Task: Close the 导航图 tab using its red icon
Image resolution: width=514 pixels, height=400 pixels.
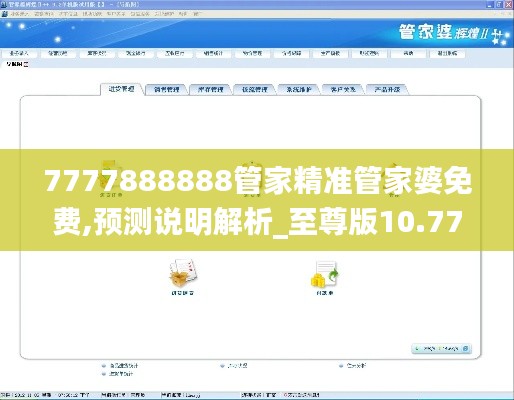Action: [26, 64]
